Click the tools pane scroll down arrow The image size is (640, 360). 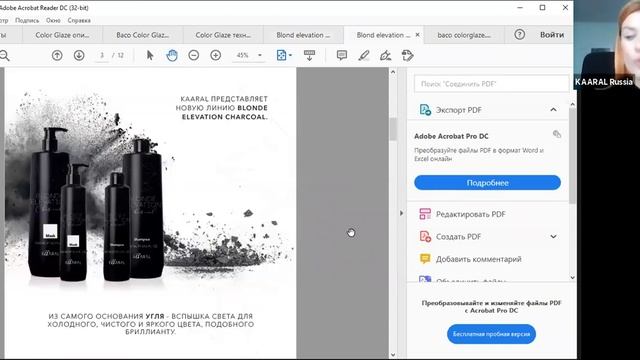click(x=572, y=277)
